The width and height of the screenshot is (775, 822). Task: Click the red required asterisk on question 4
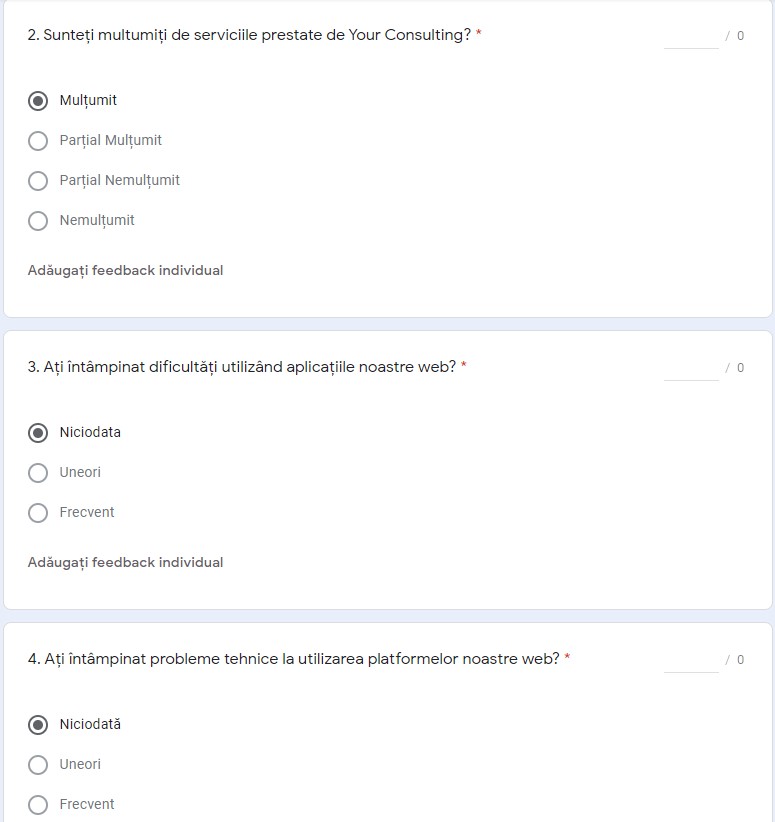567,658
